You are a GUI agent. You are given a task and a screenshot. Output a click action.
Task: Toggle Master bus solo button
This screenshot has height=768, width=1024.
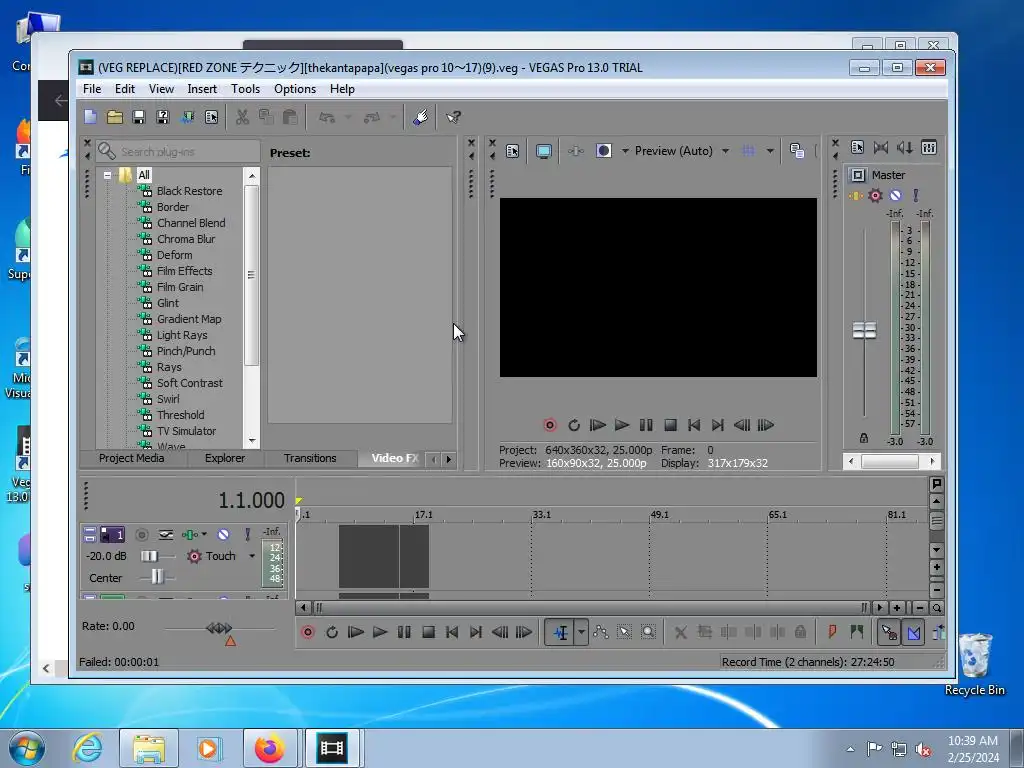click(x=916, y=195)
